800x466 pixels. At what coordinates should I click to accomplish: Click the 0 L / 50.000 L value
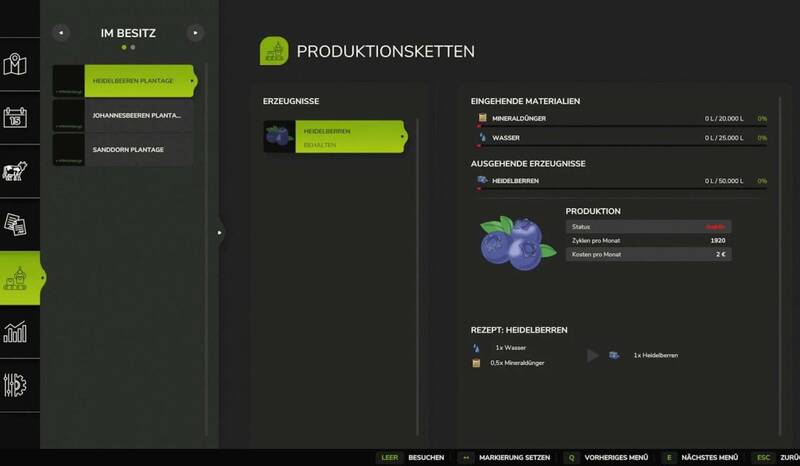tap(723, 181)
